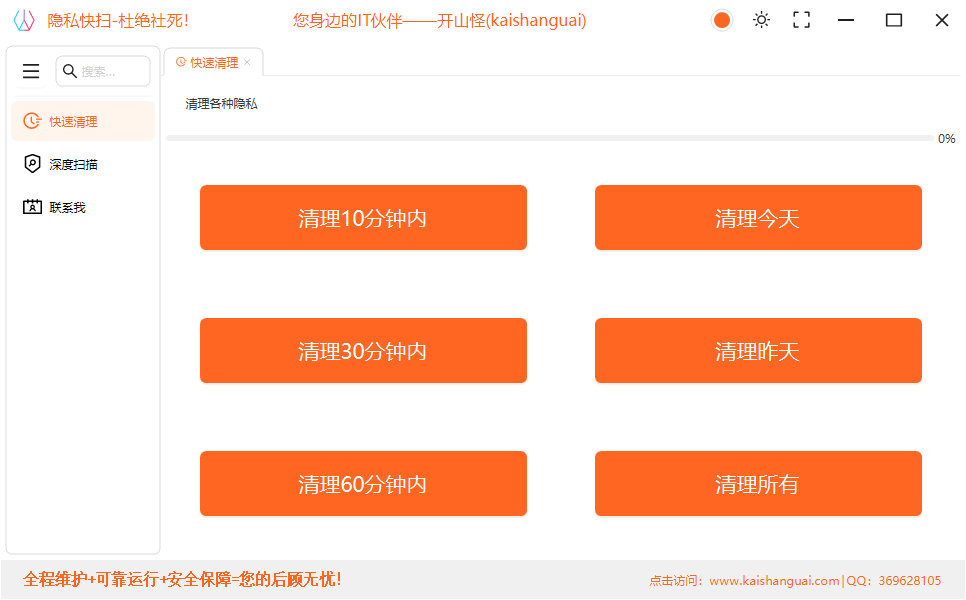Click title text 隐私快扫-杜绝社死!
966x600 pixels.
click(118, 21)
